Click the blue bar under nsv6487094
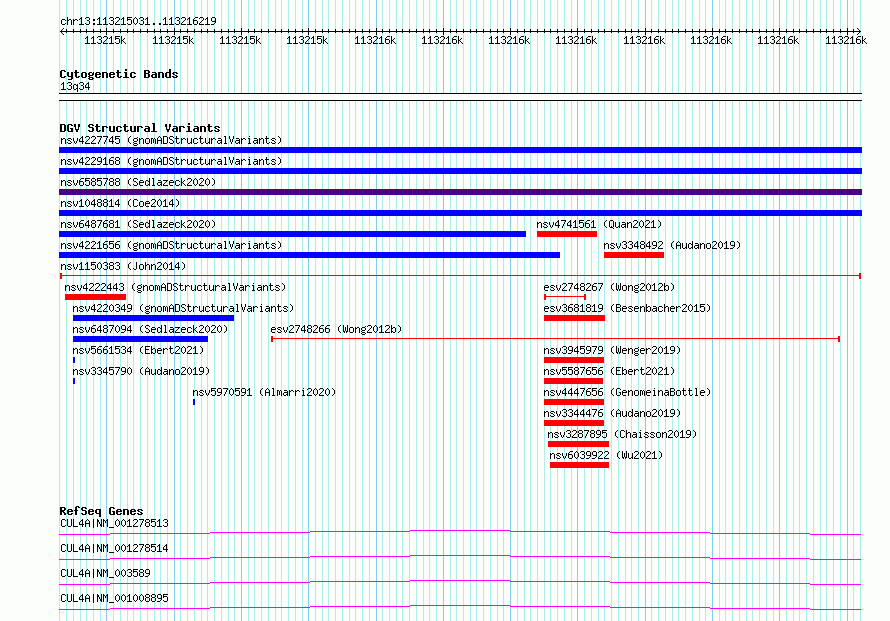This screenshot has height=621, width=890. (140, 339)
